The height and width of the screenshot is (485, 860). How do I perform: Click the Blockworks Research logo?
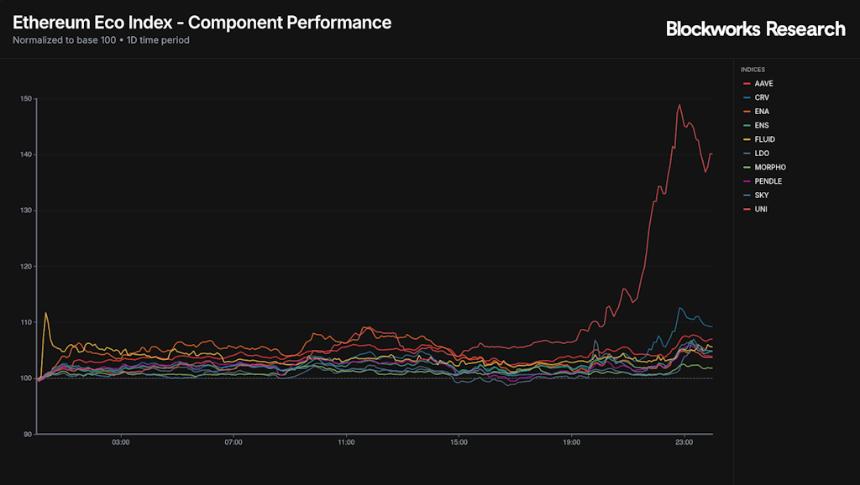pyautogui.click(x=755, y=29)
